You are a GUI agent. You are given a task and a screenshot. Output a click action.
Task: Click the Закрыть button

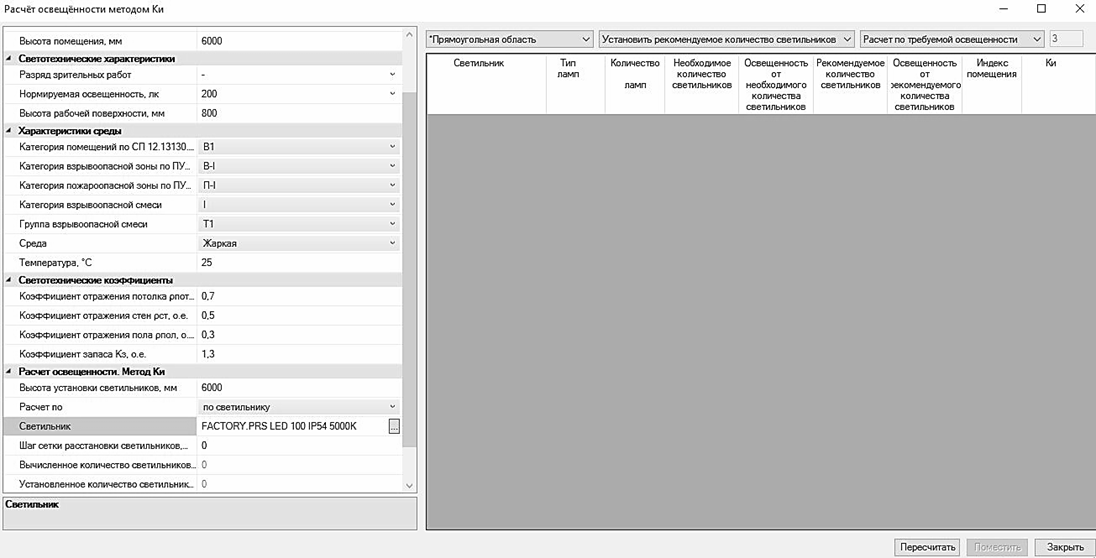[x=1064, y=547]
